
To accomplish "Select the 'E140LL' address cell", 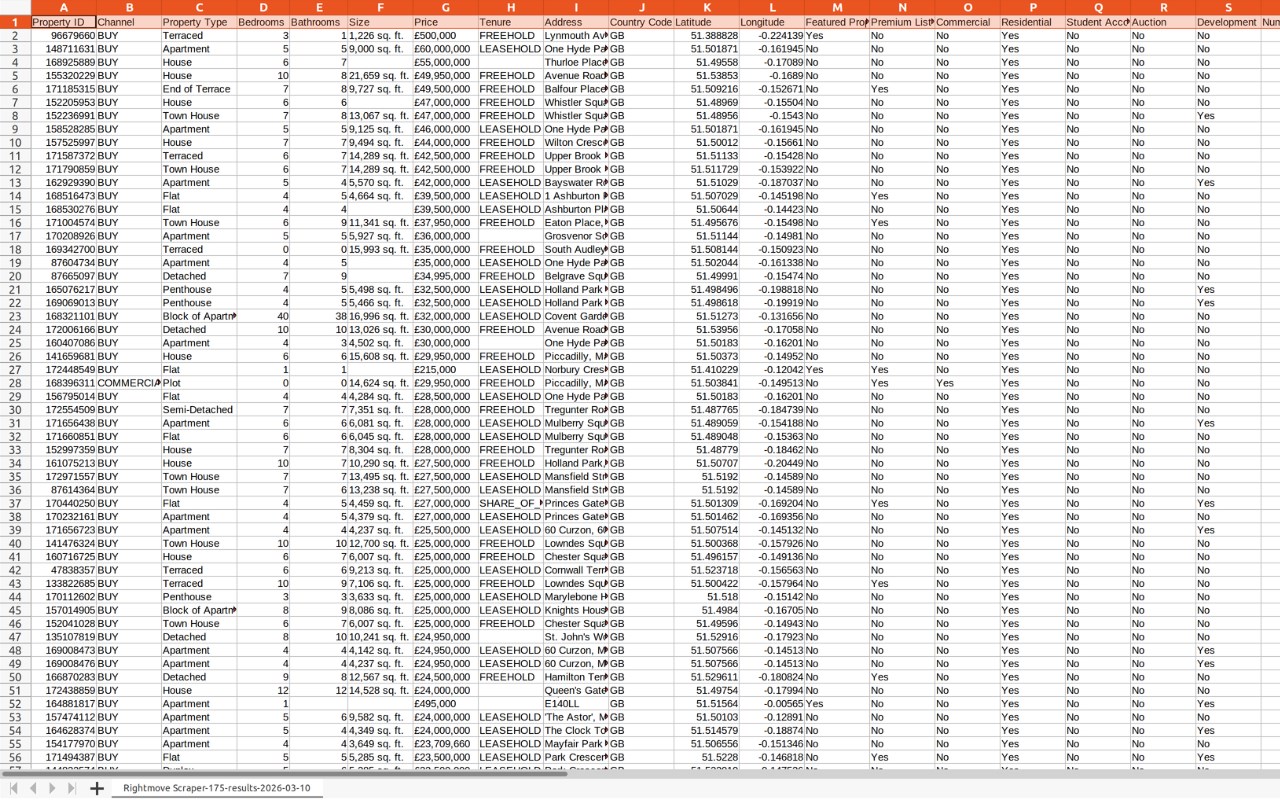I will (x=575, y=704).
